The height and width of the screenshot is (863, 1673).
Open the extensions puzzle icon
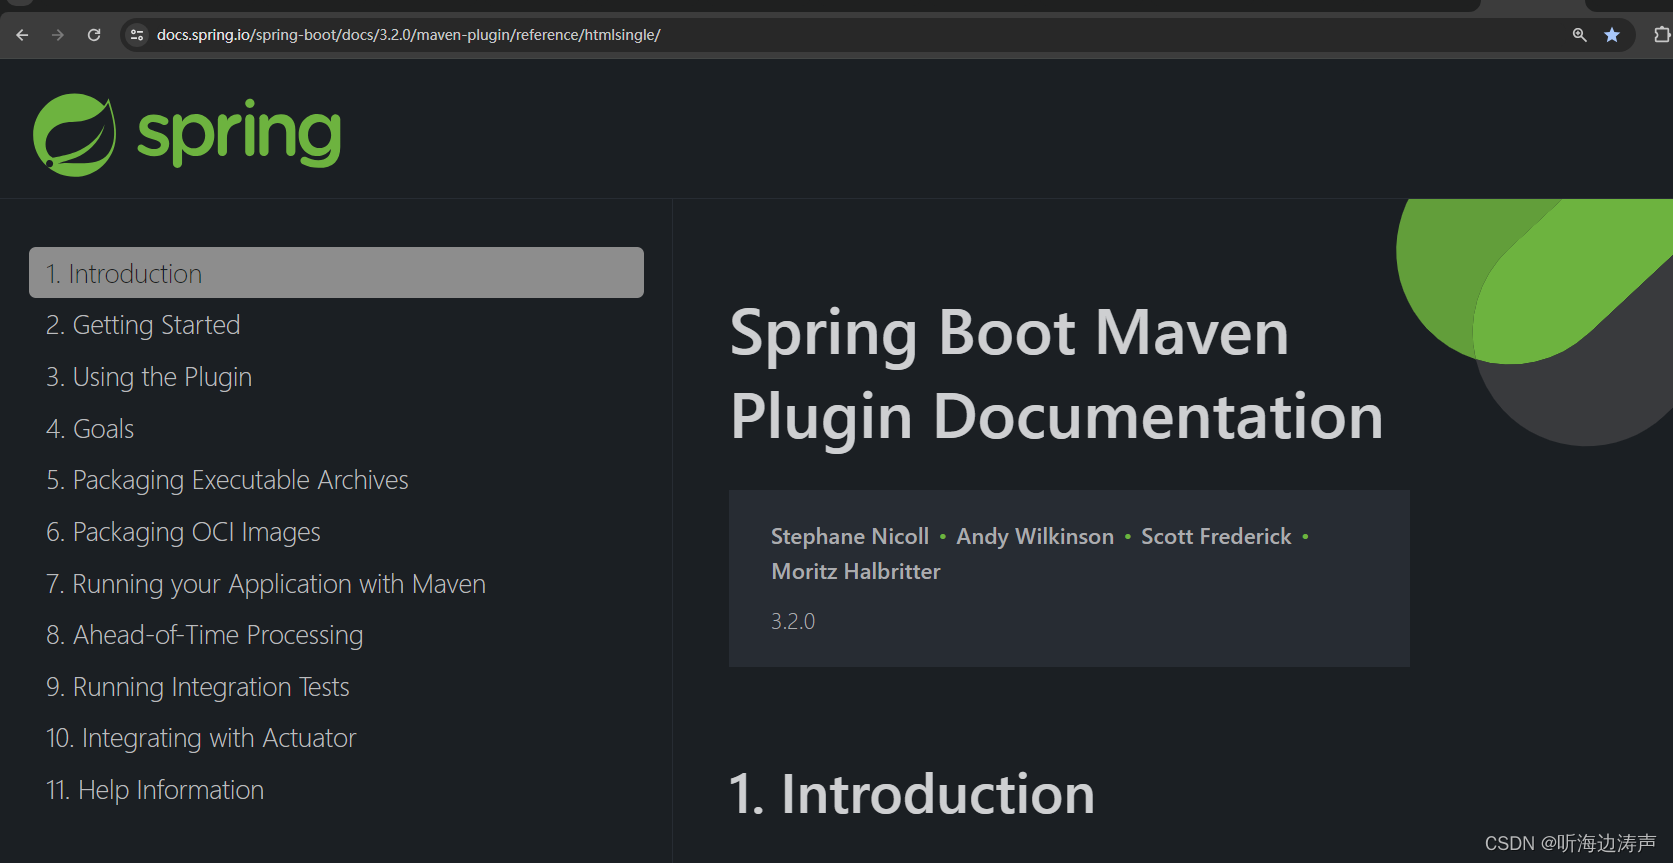(x=1661, y=35)
